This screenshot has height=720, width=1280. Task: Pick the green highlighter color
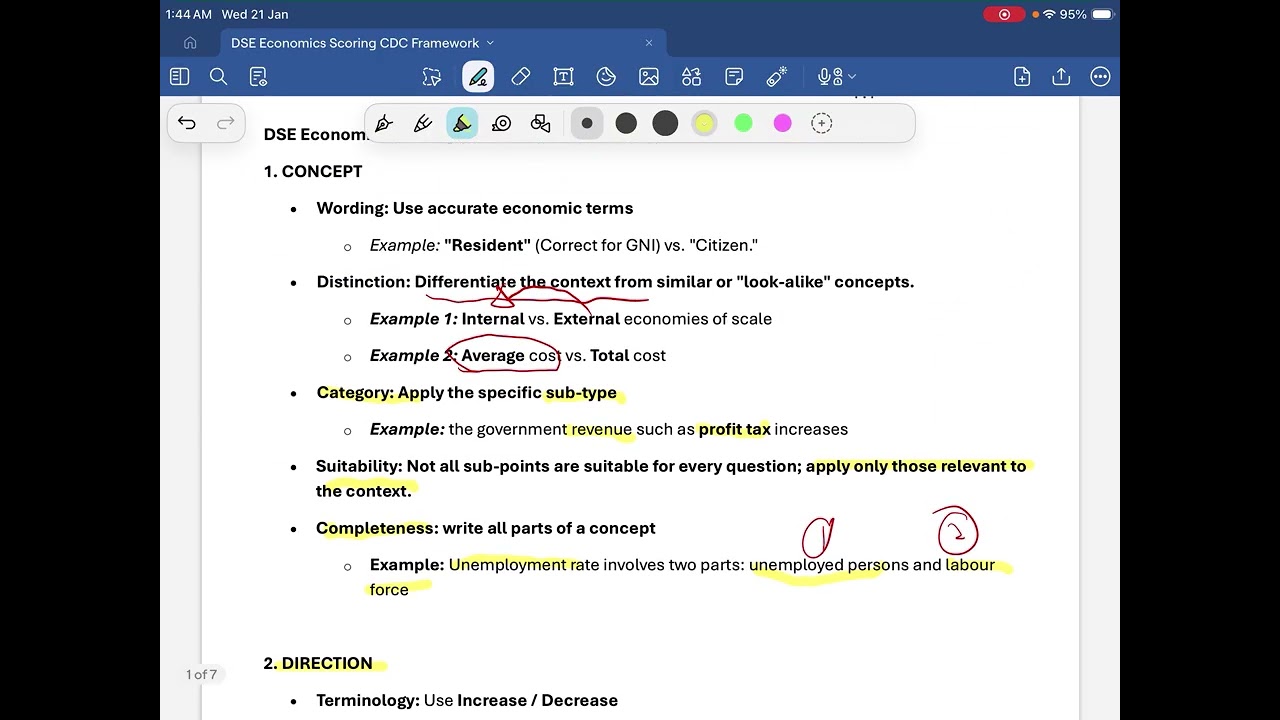point(743,123)
